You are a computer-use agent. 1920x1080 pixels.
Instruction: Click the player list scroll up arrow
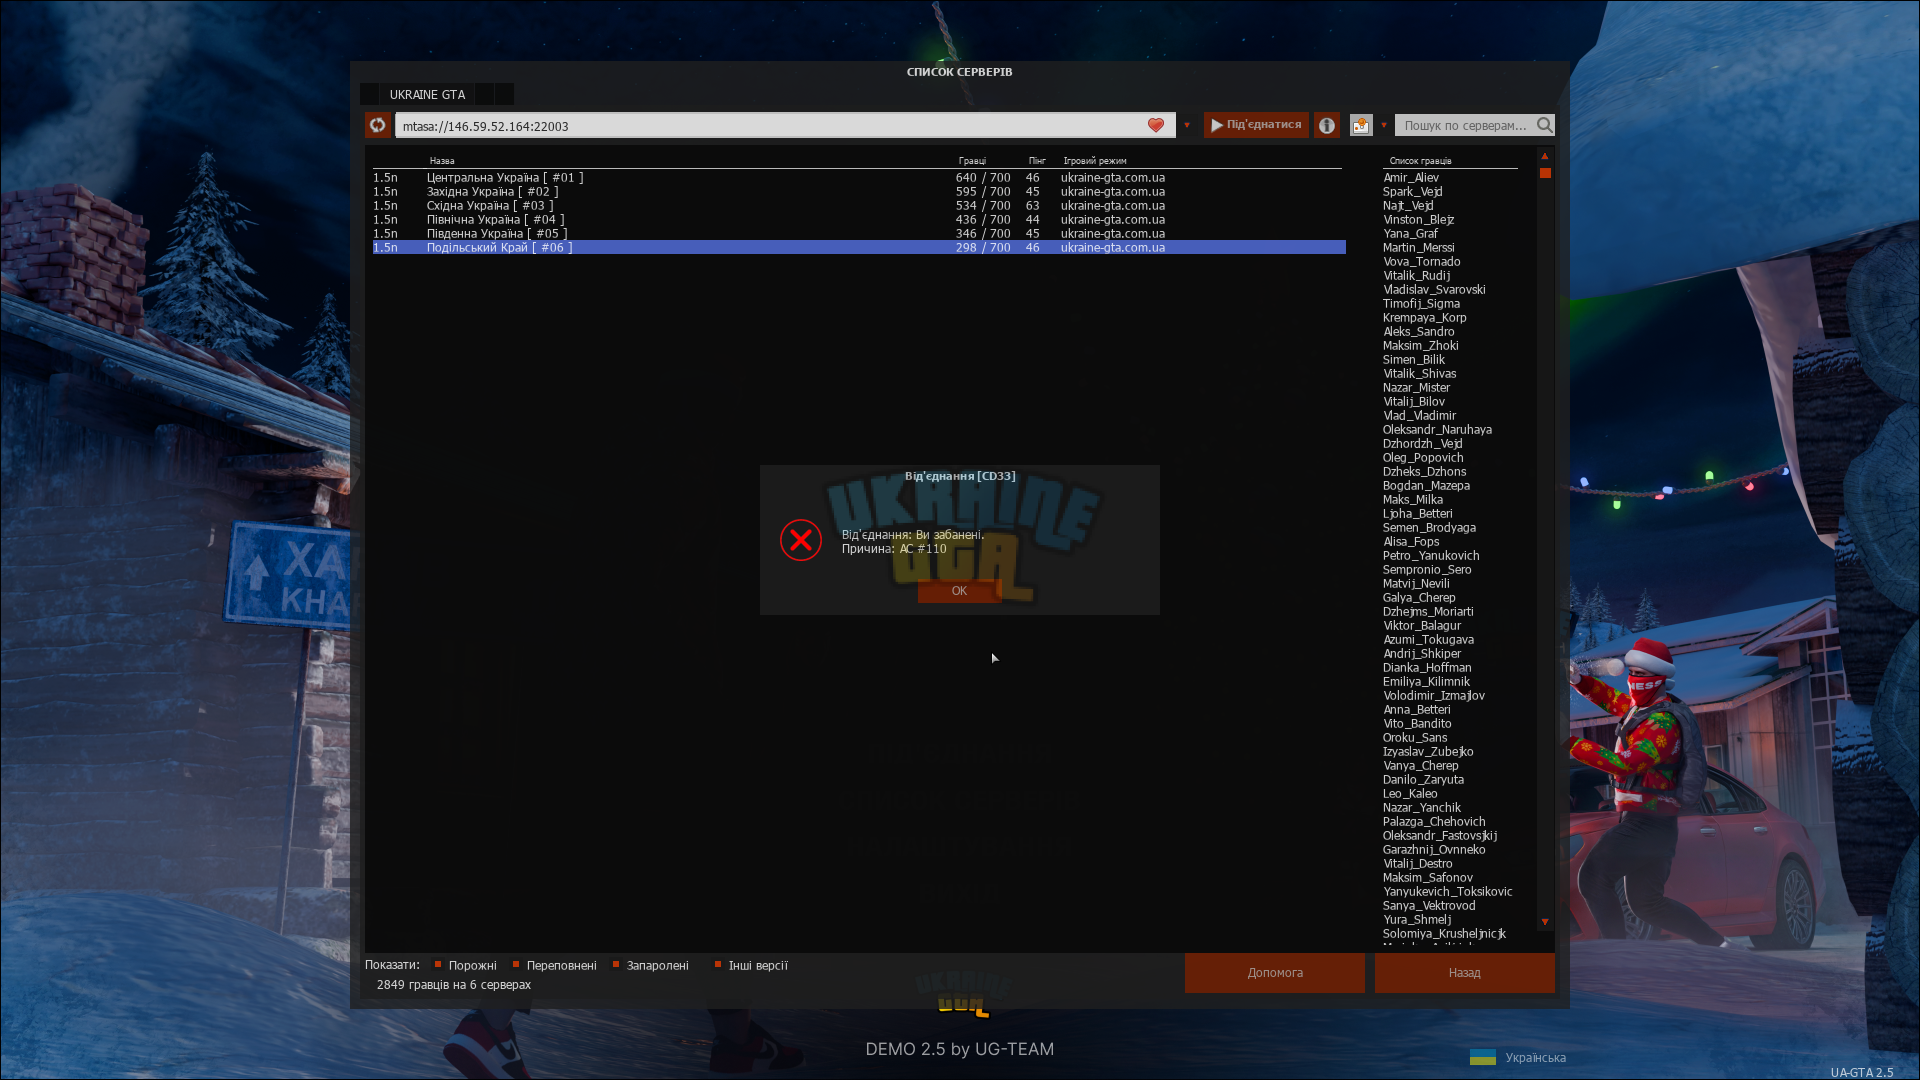pyautogui.click(x=1545, y=156)
